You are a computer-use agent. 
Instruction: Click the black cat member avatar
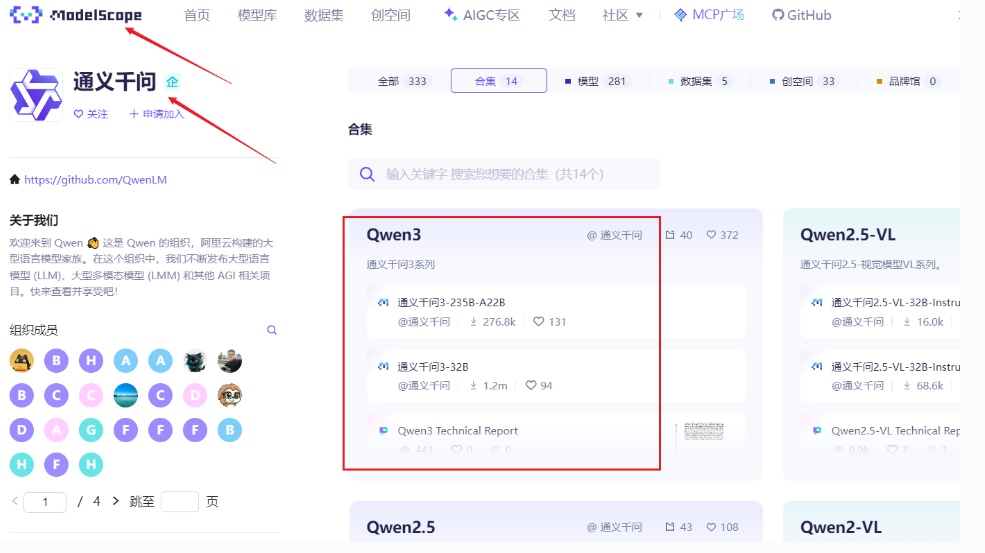pos(195,361)
